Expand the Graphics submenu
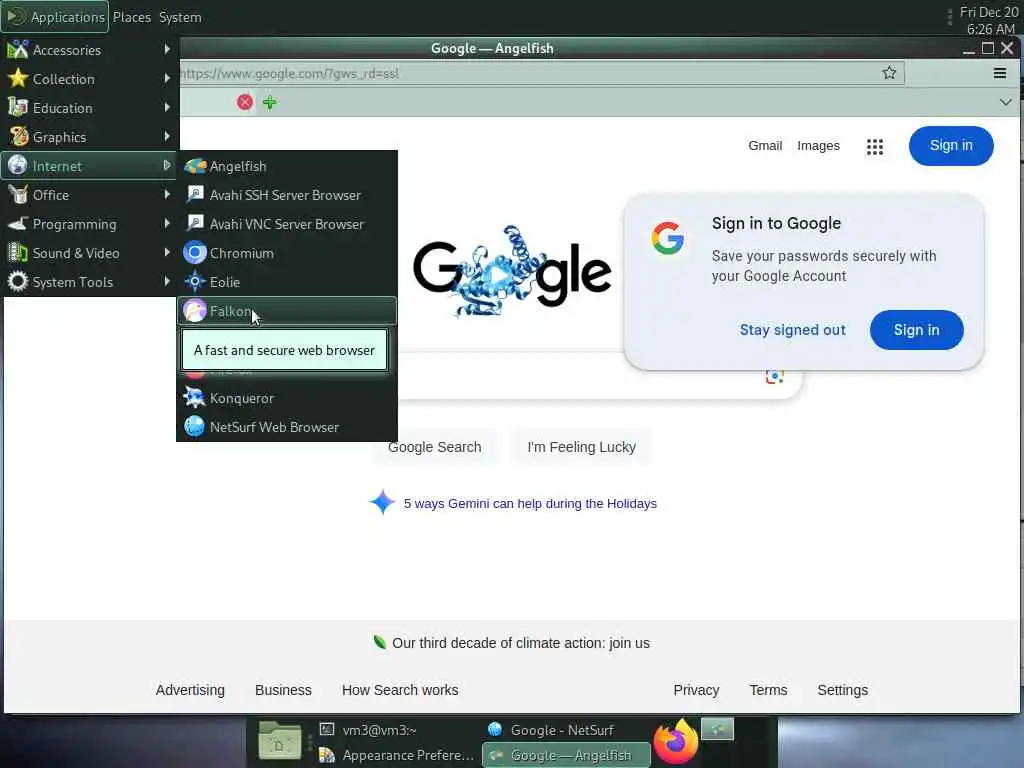The height and width of the screenshot is (768, 1024). [x=89, y=137]
